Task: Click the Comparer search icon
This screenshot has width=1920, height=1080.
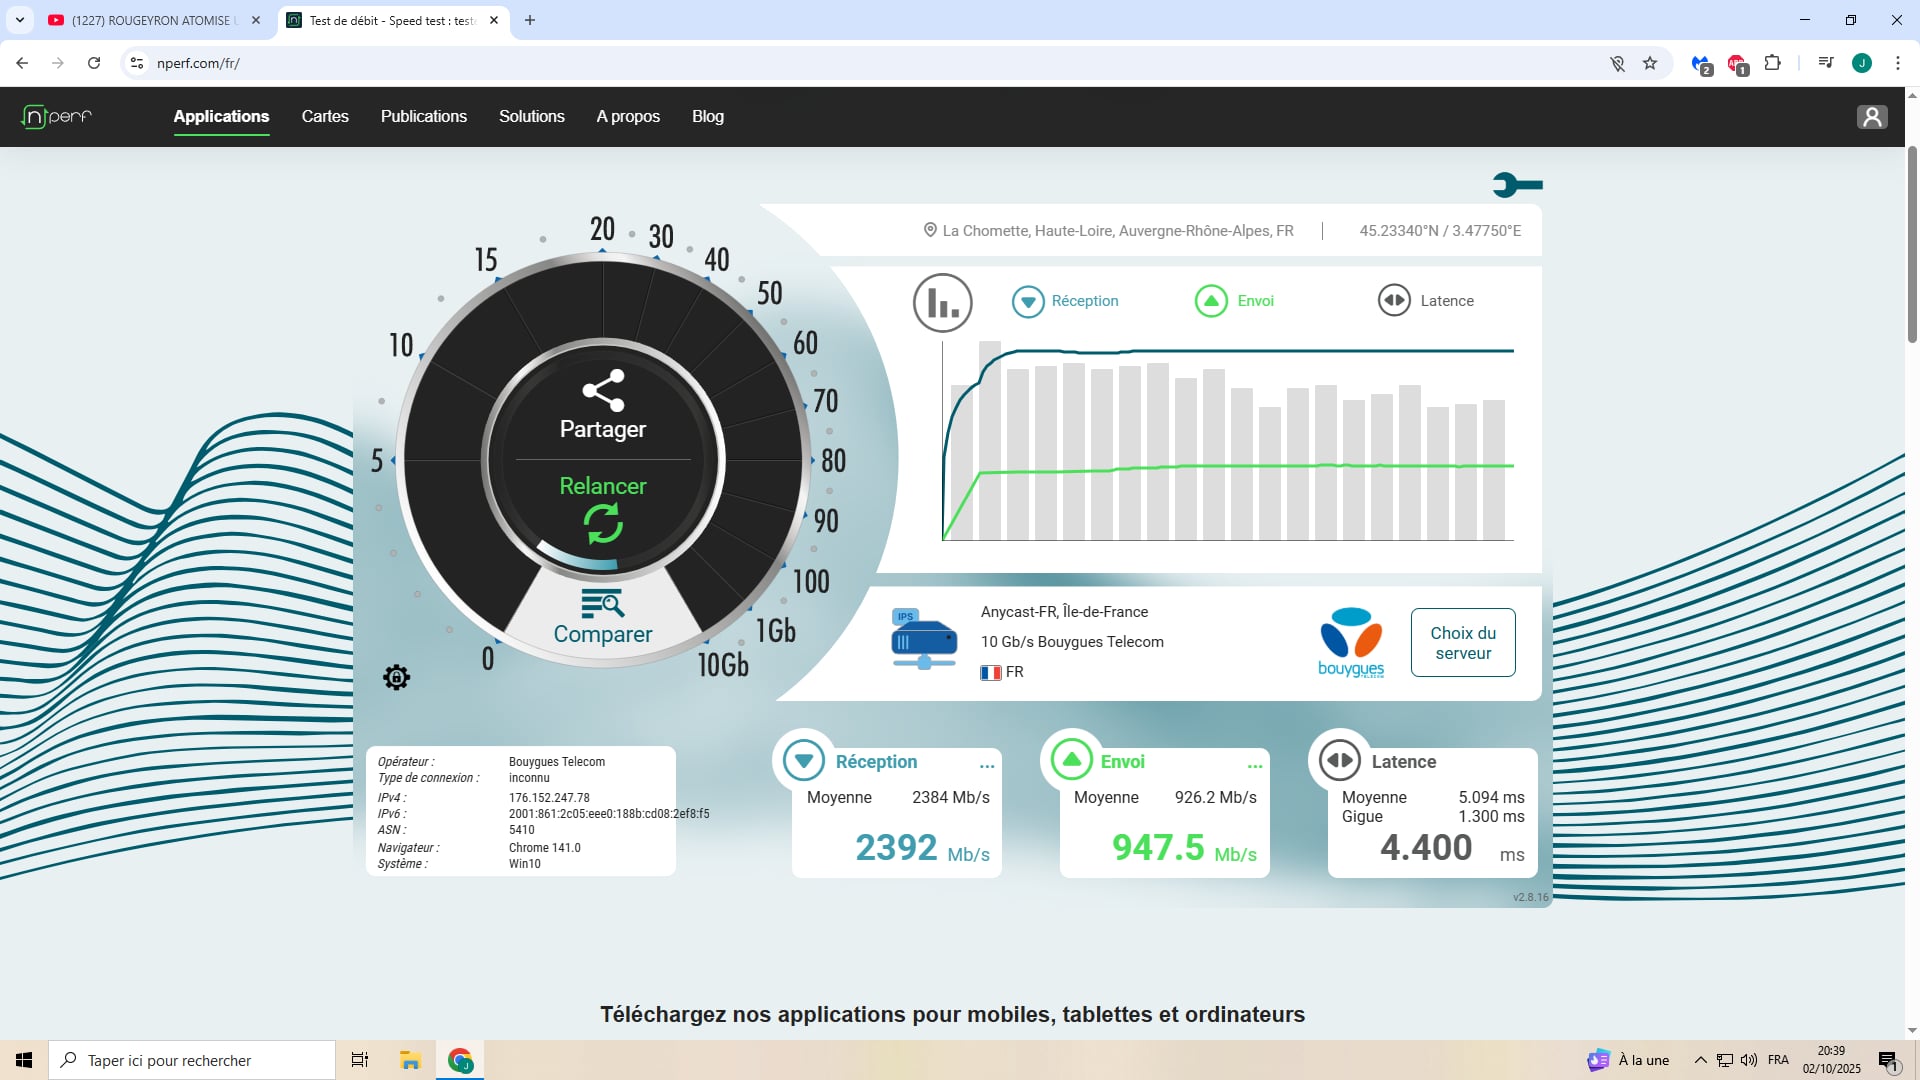Action: click(602, 604)
